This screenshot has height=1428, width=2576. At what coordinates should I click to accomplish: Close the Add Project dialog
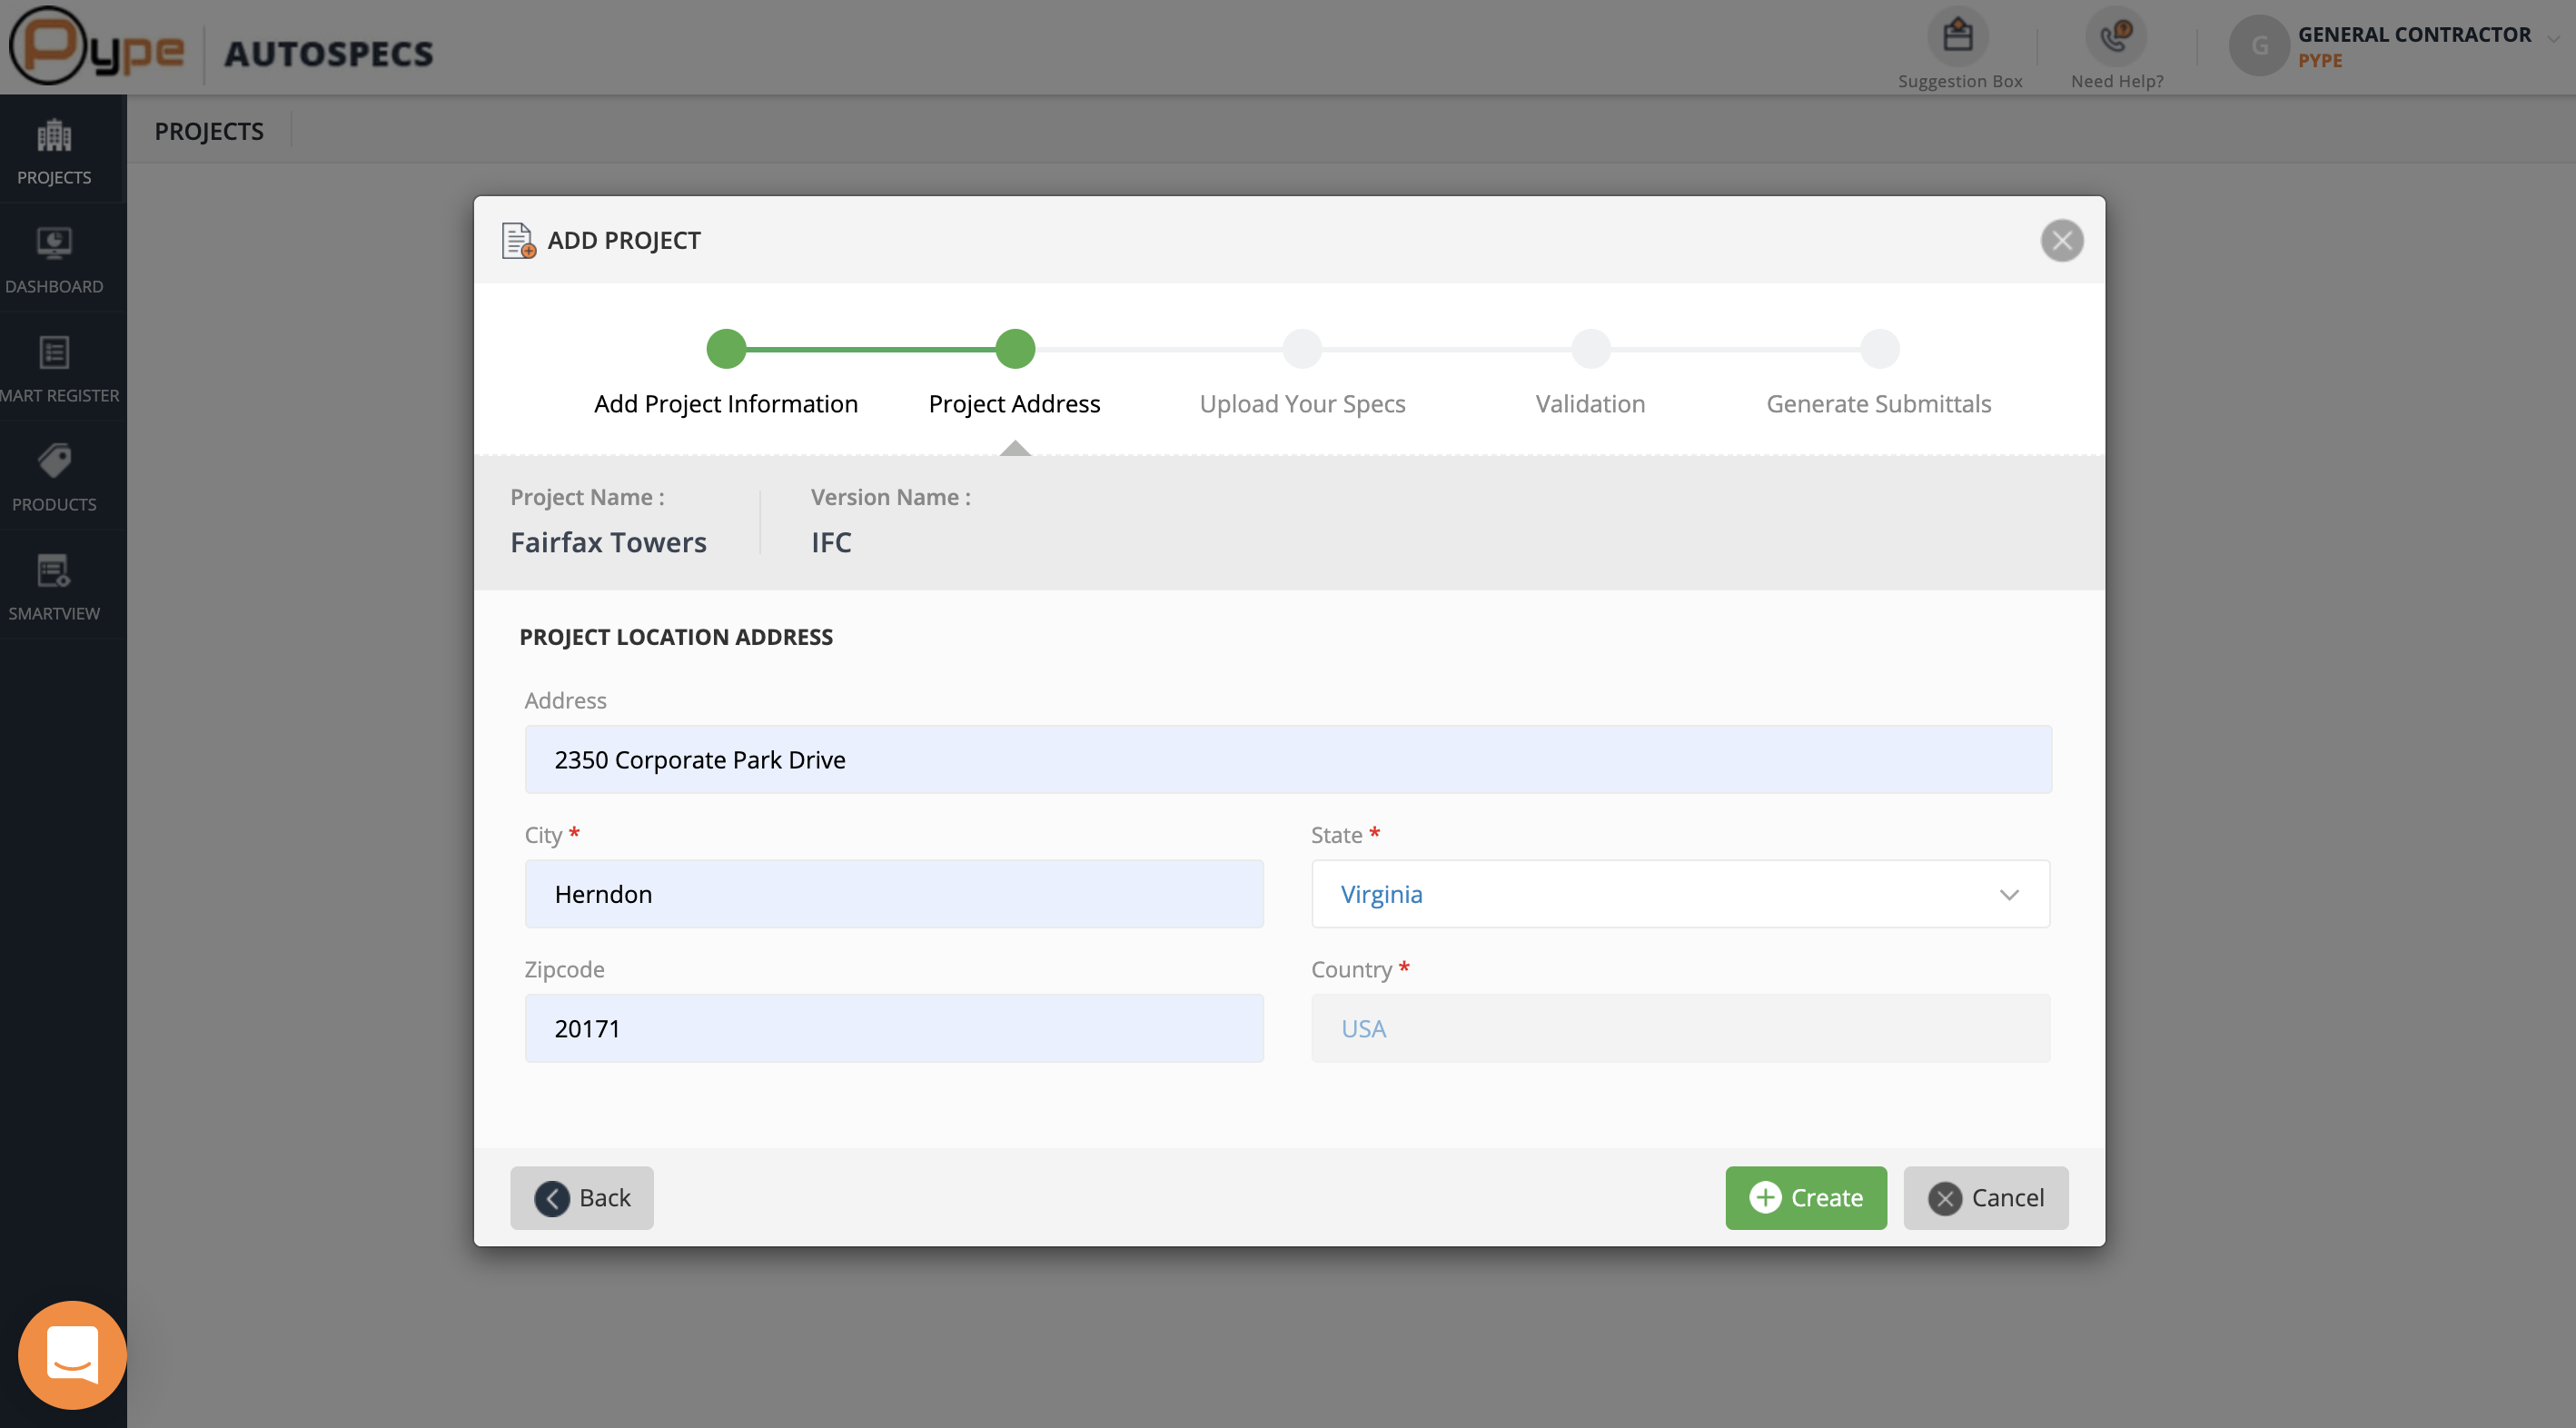(2061, 240)
